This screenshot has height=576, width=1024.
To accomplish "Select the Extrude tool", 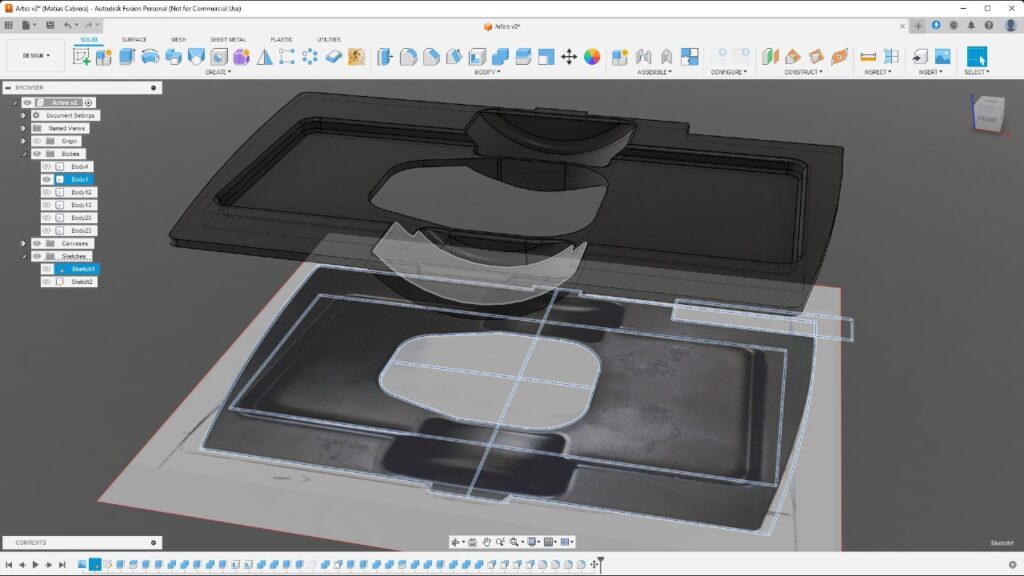I will [127, 57].
